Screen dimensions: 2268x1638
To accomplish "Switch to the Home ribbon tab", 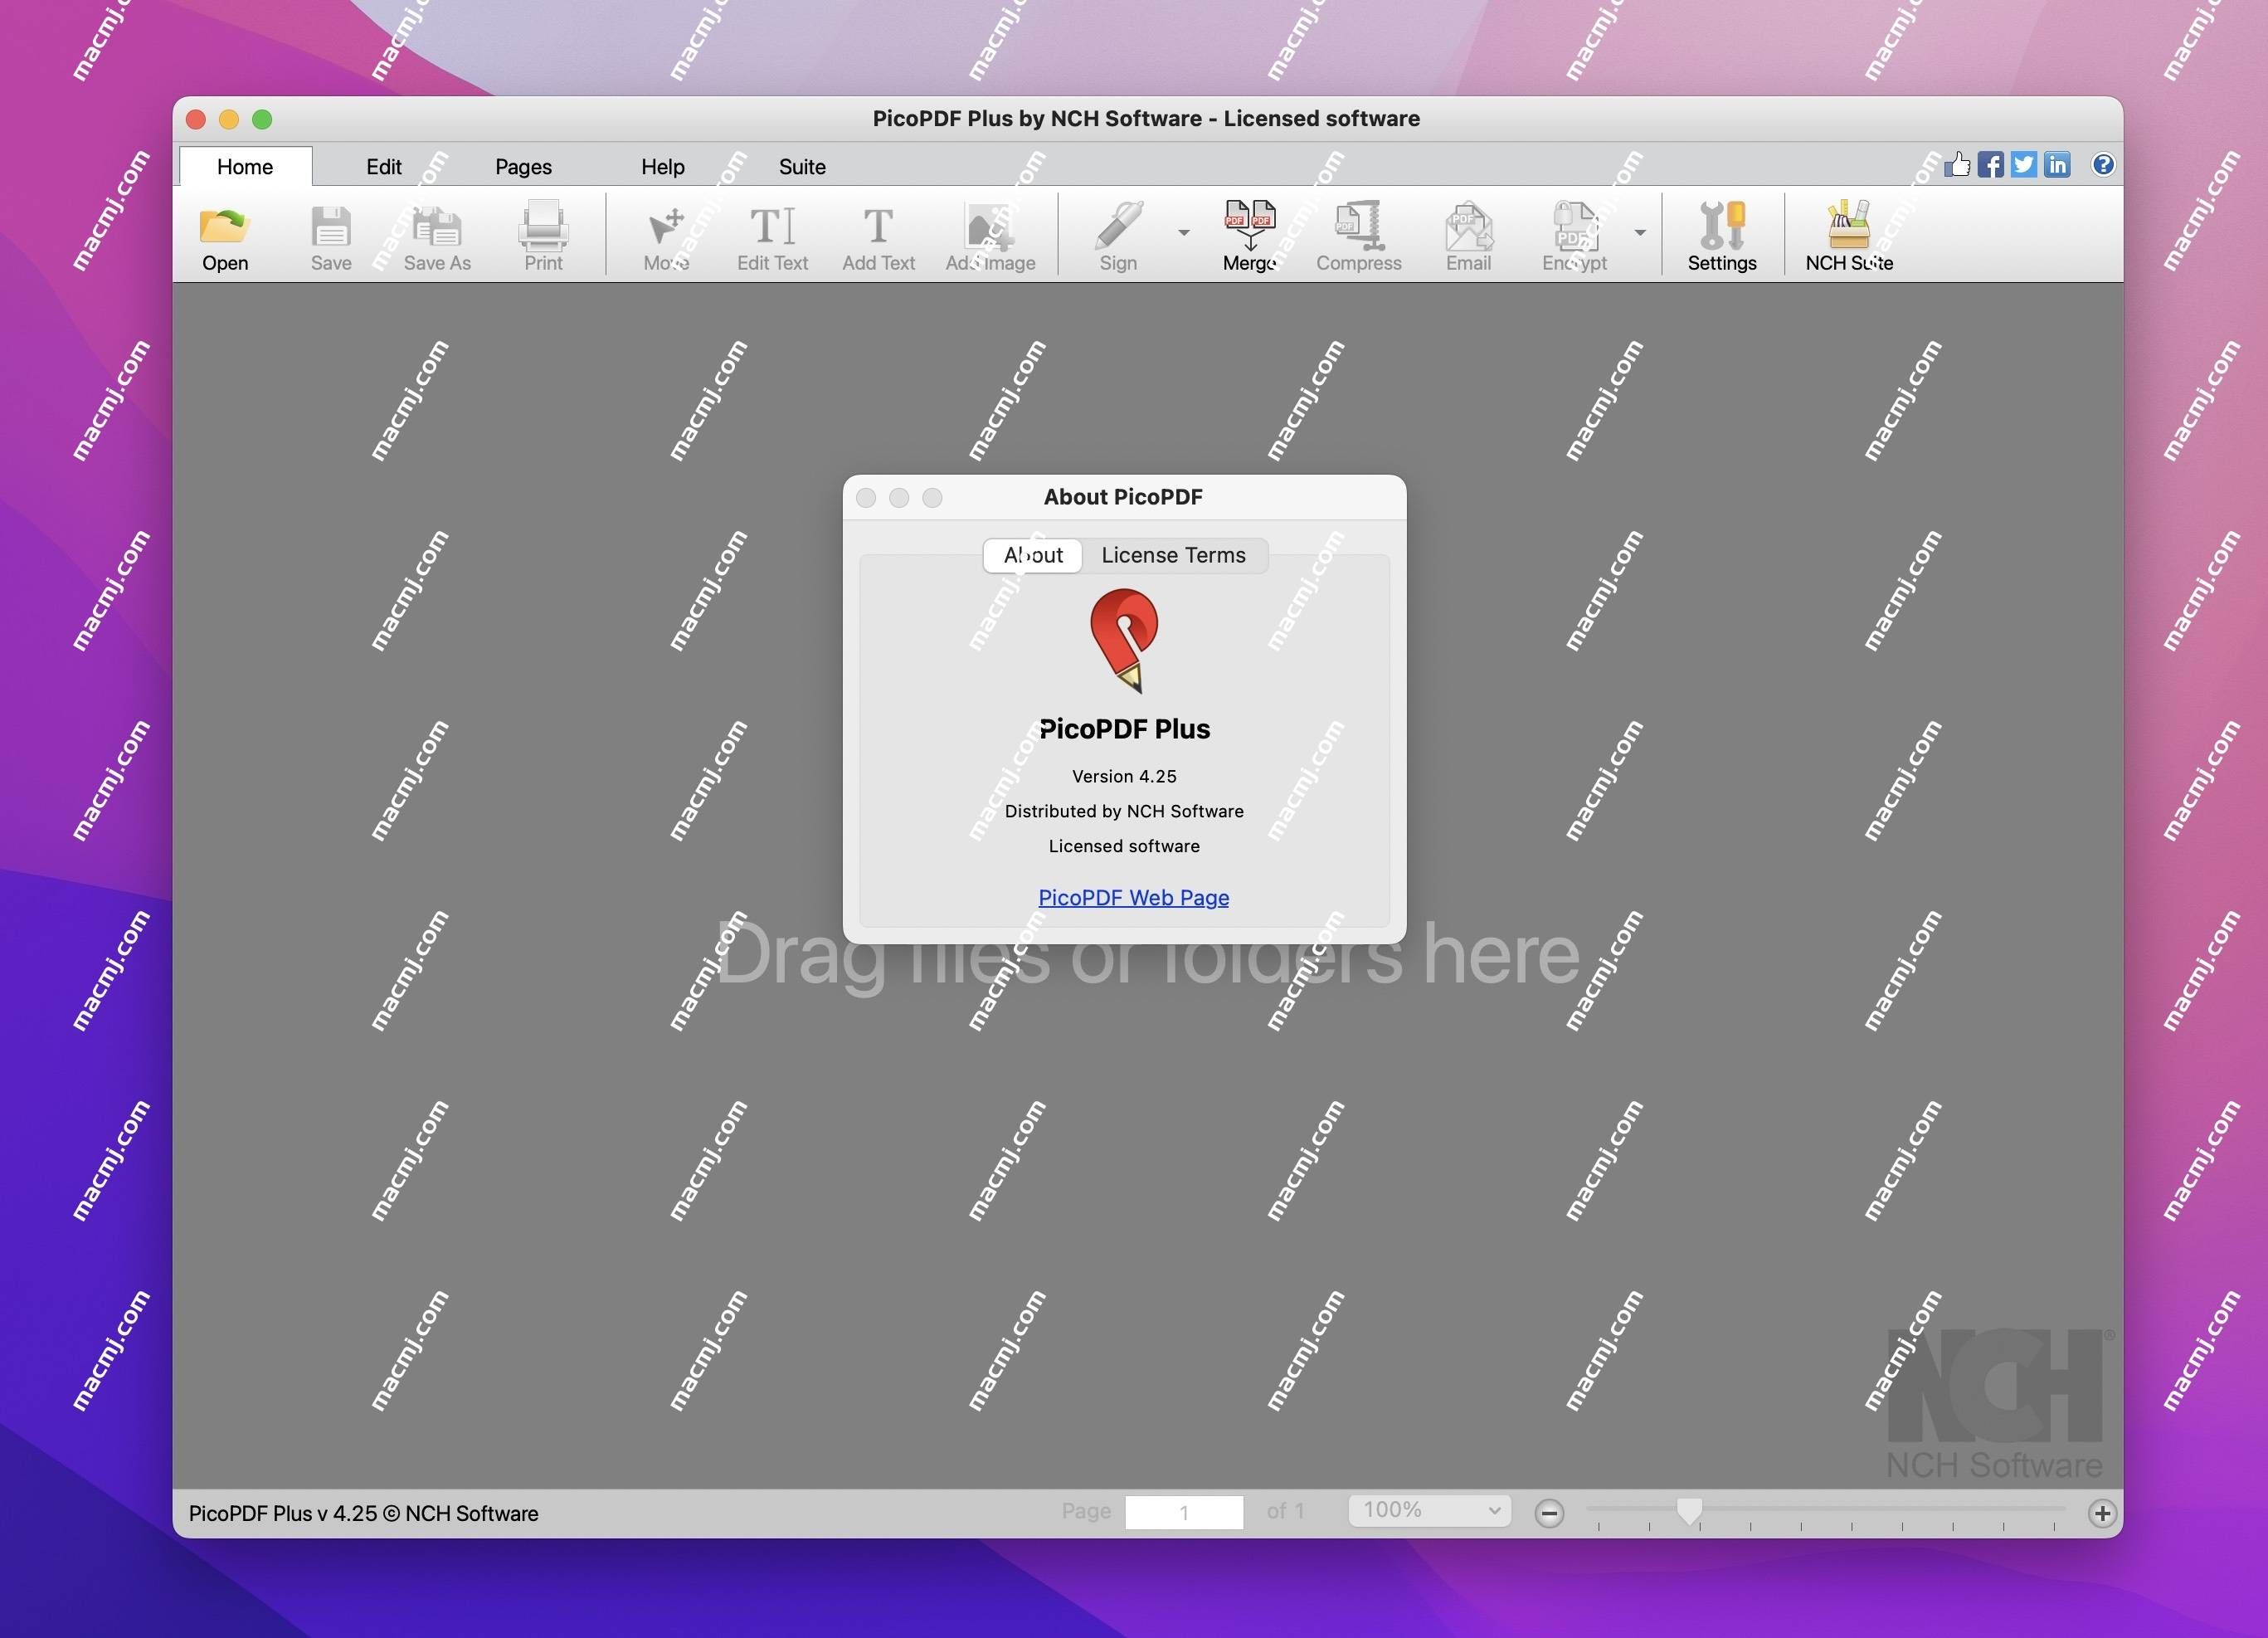I will click(245, 166).
